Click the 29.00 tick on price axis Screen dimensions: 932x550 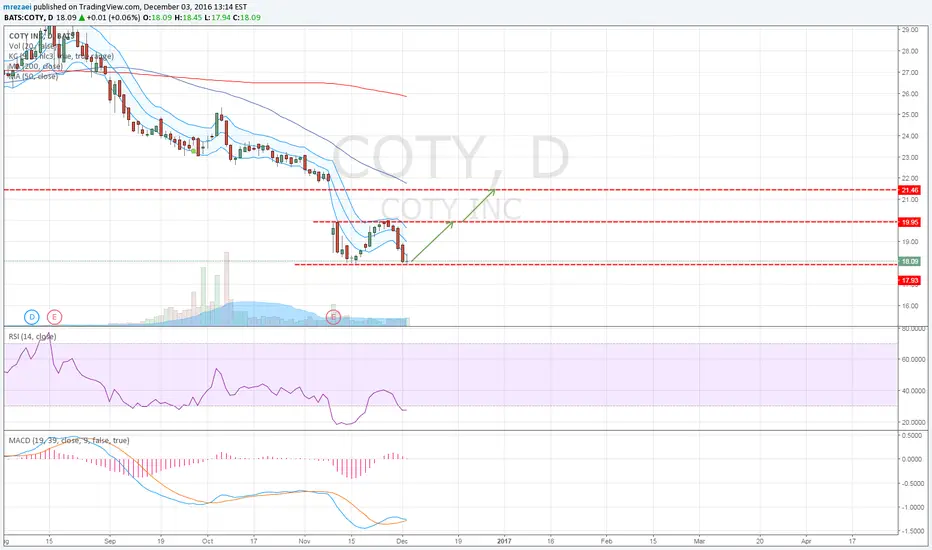click(909, 30)
